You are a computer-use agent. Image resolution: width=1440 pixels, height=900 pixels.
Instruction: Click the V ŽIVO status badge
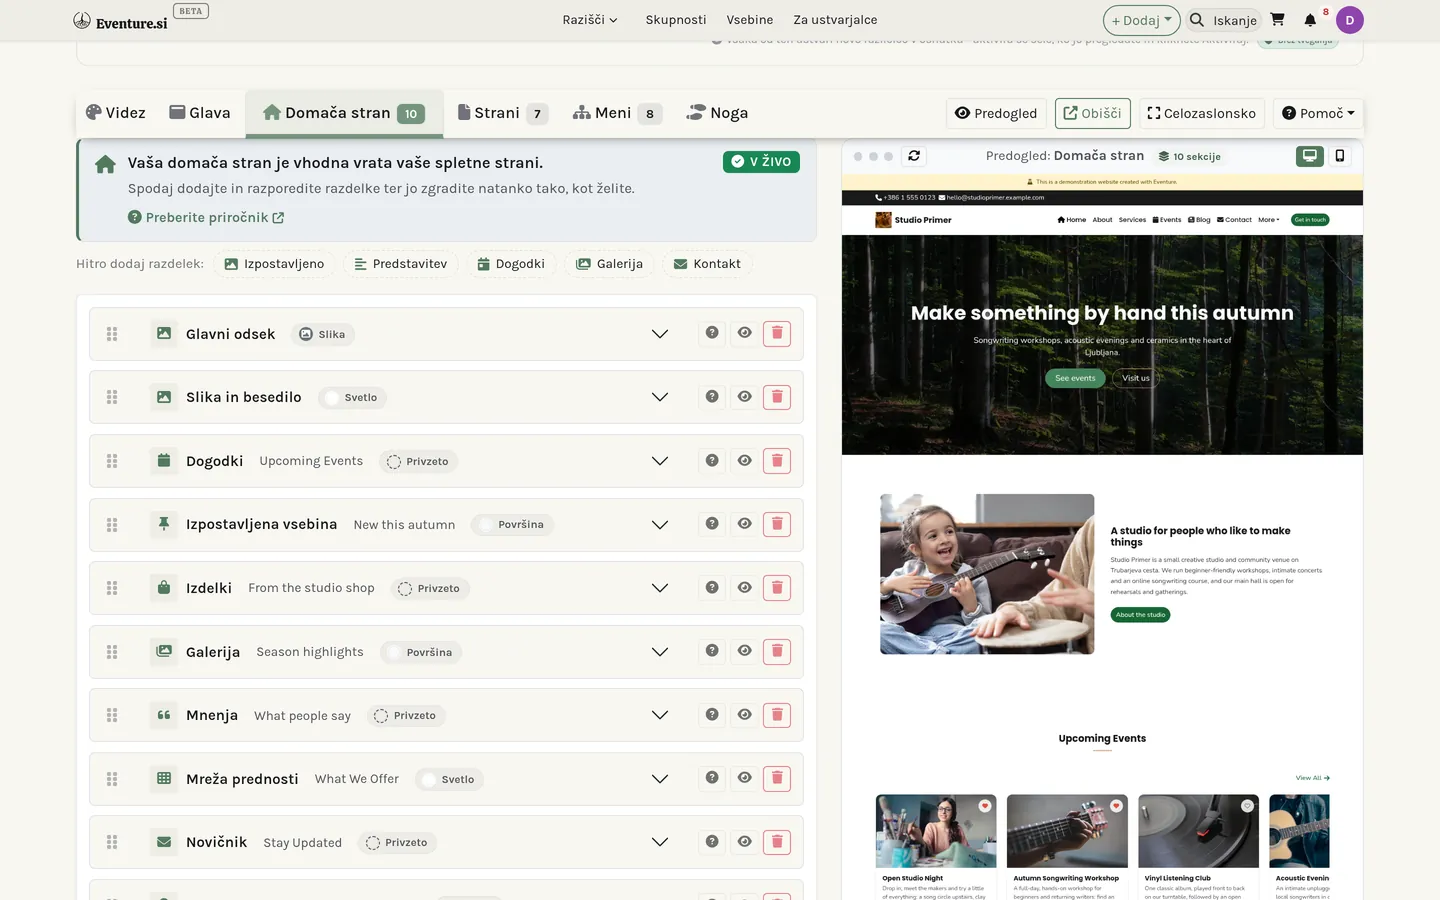pos(761,161)
